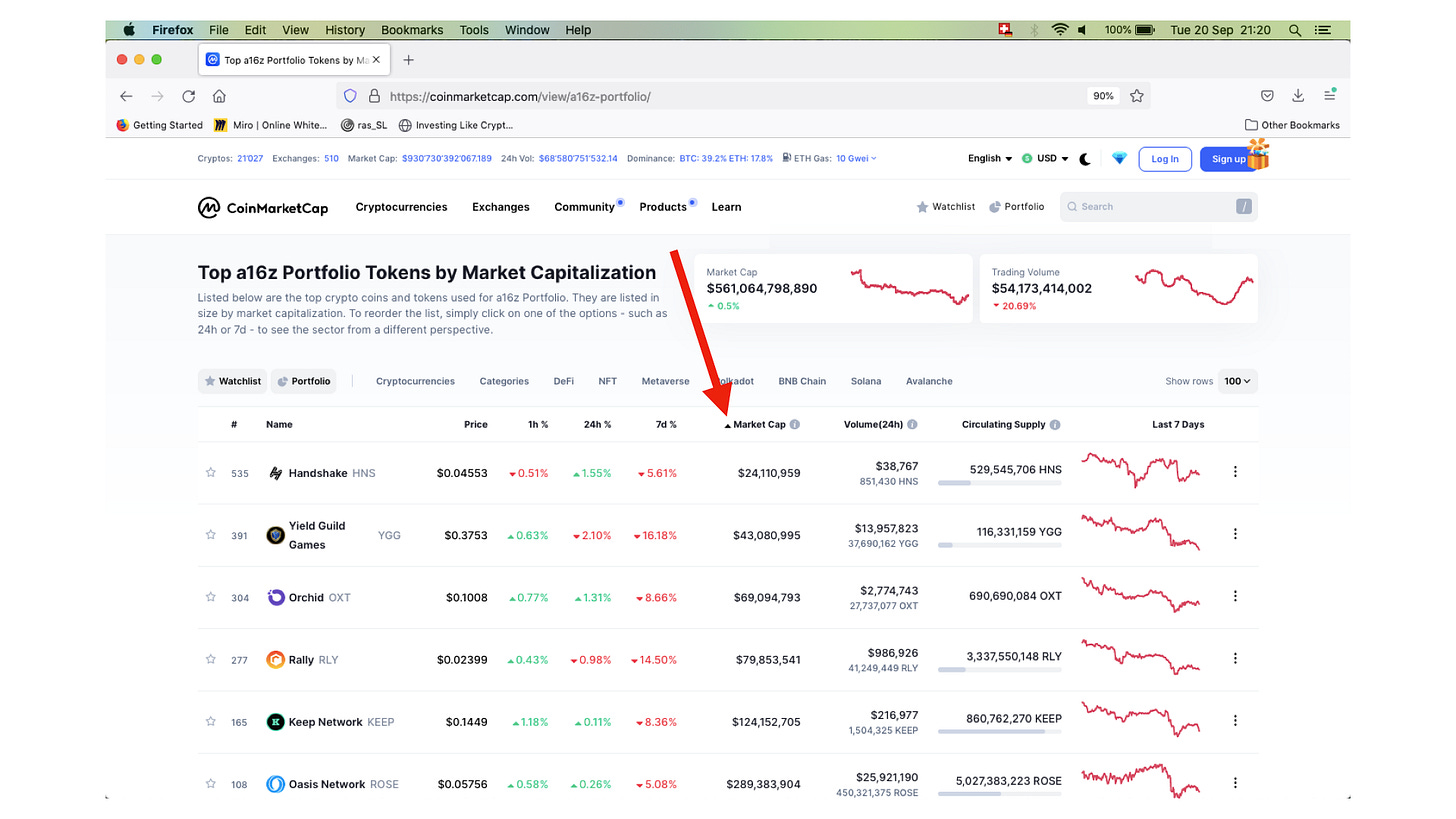This screenshot has height=819, width=1456.
Task: Click the diamond rewards icon
Action: click(1119, 159)
